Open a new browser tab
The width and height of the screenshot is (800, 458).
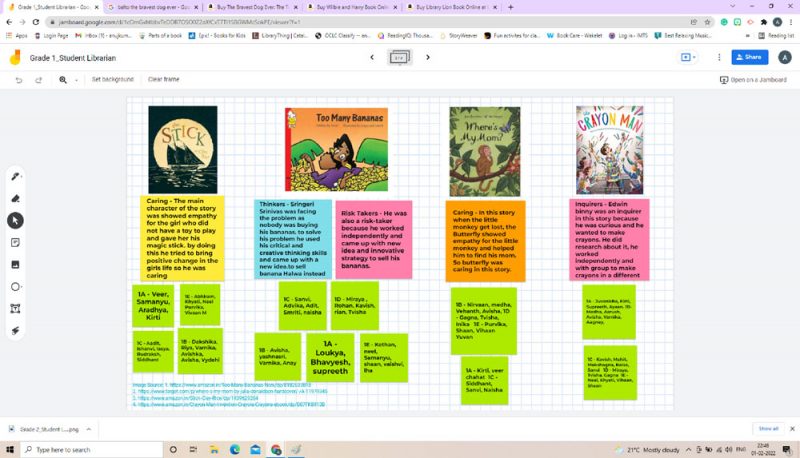coord(511,7)
